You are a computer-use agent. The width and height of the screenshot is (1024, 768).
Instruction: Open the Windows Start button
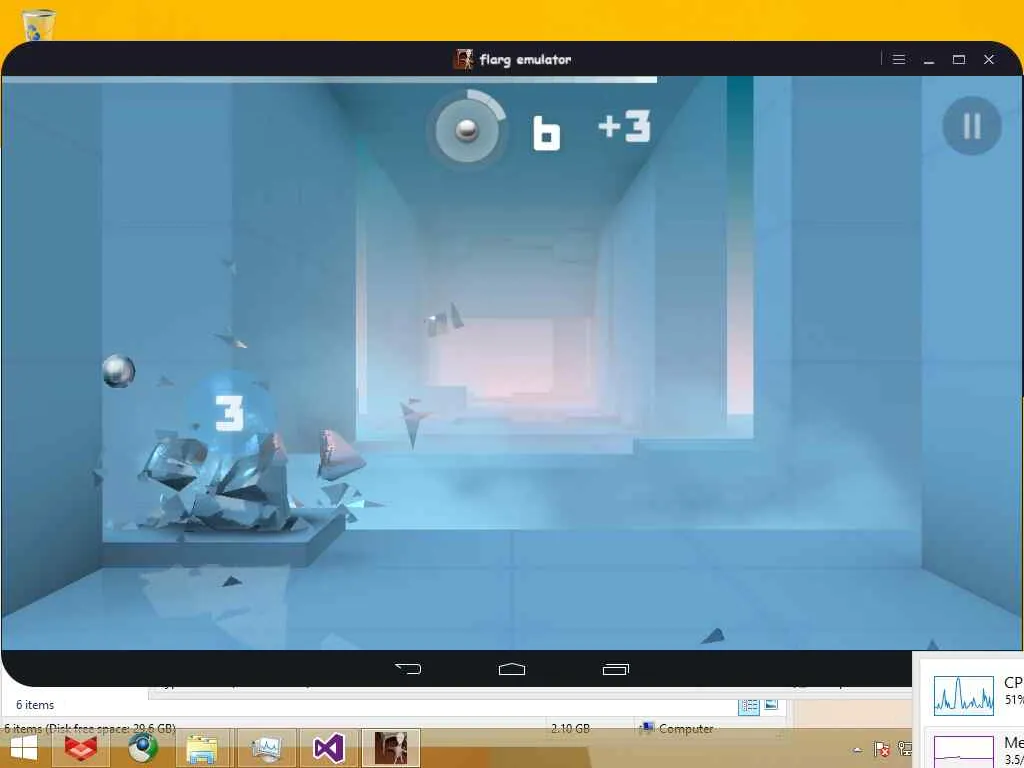pos(24,749)
